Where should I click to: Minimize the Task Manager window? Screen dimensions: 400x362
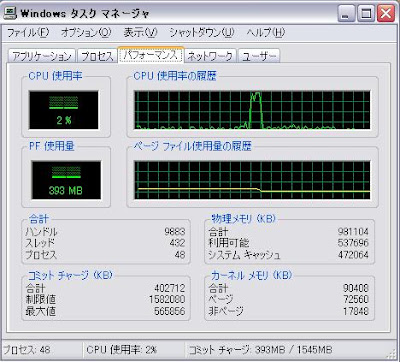point(346,14)
